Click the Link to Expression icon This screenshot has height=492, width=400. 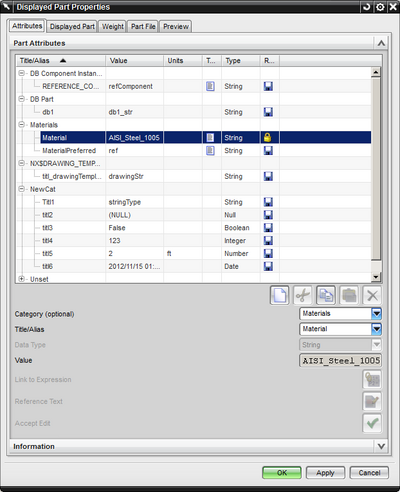coord(372,379)
